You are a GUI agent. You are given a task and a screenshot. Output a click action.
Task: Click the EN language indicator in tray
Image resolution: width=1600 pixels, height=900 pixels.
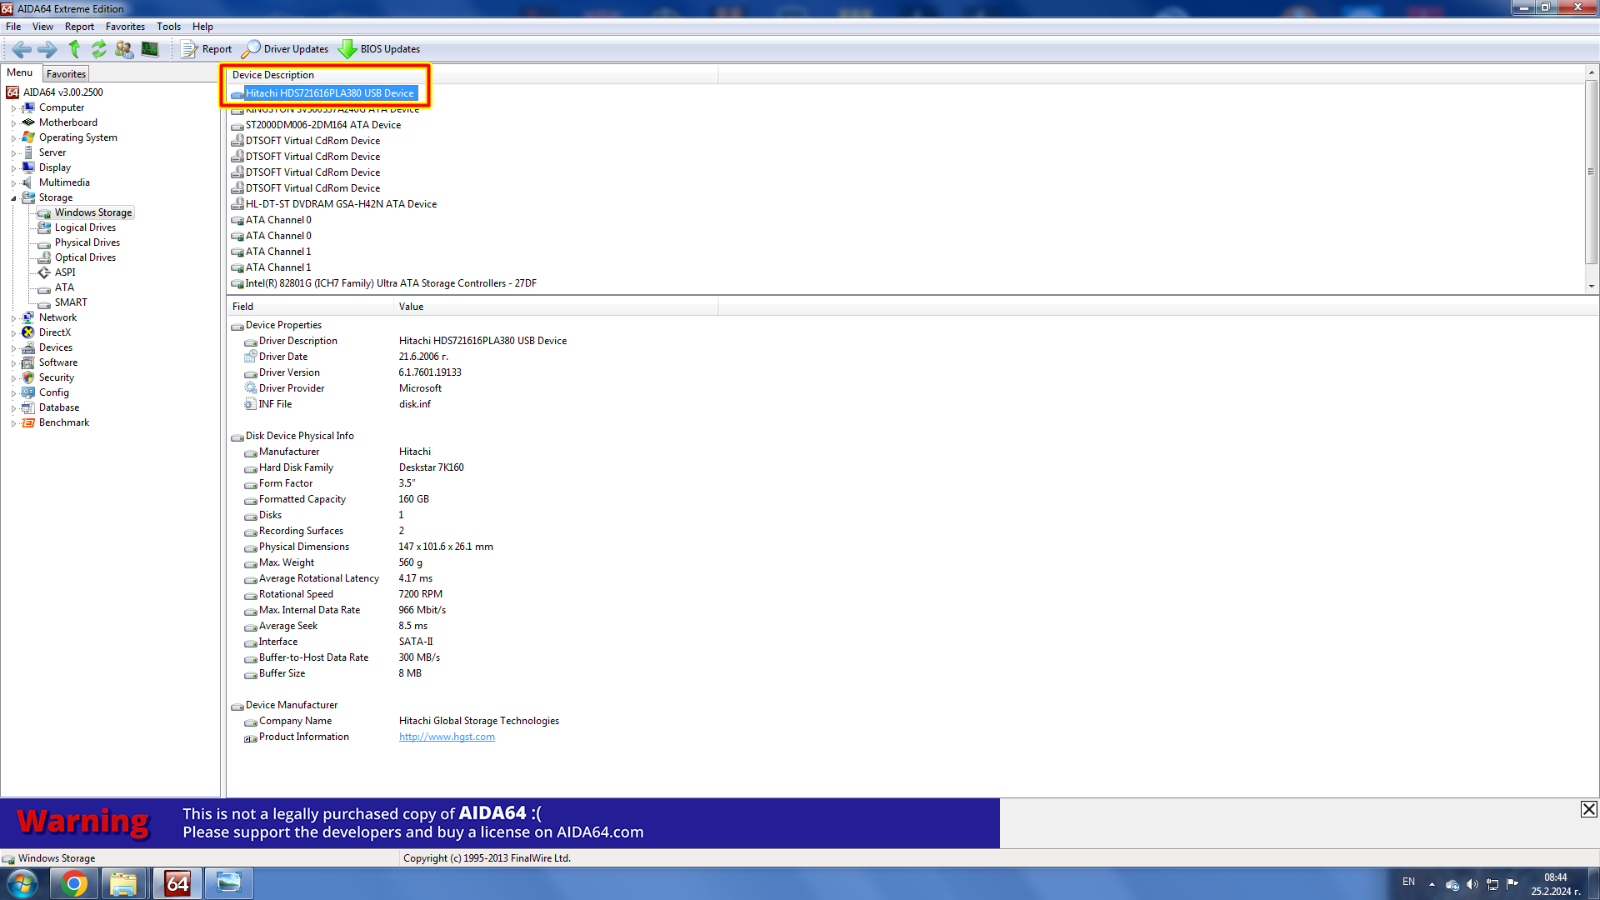[1409, 882]
